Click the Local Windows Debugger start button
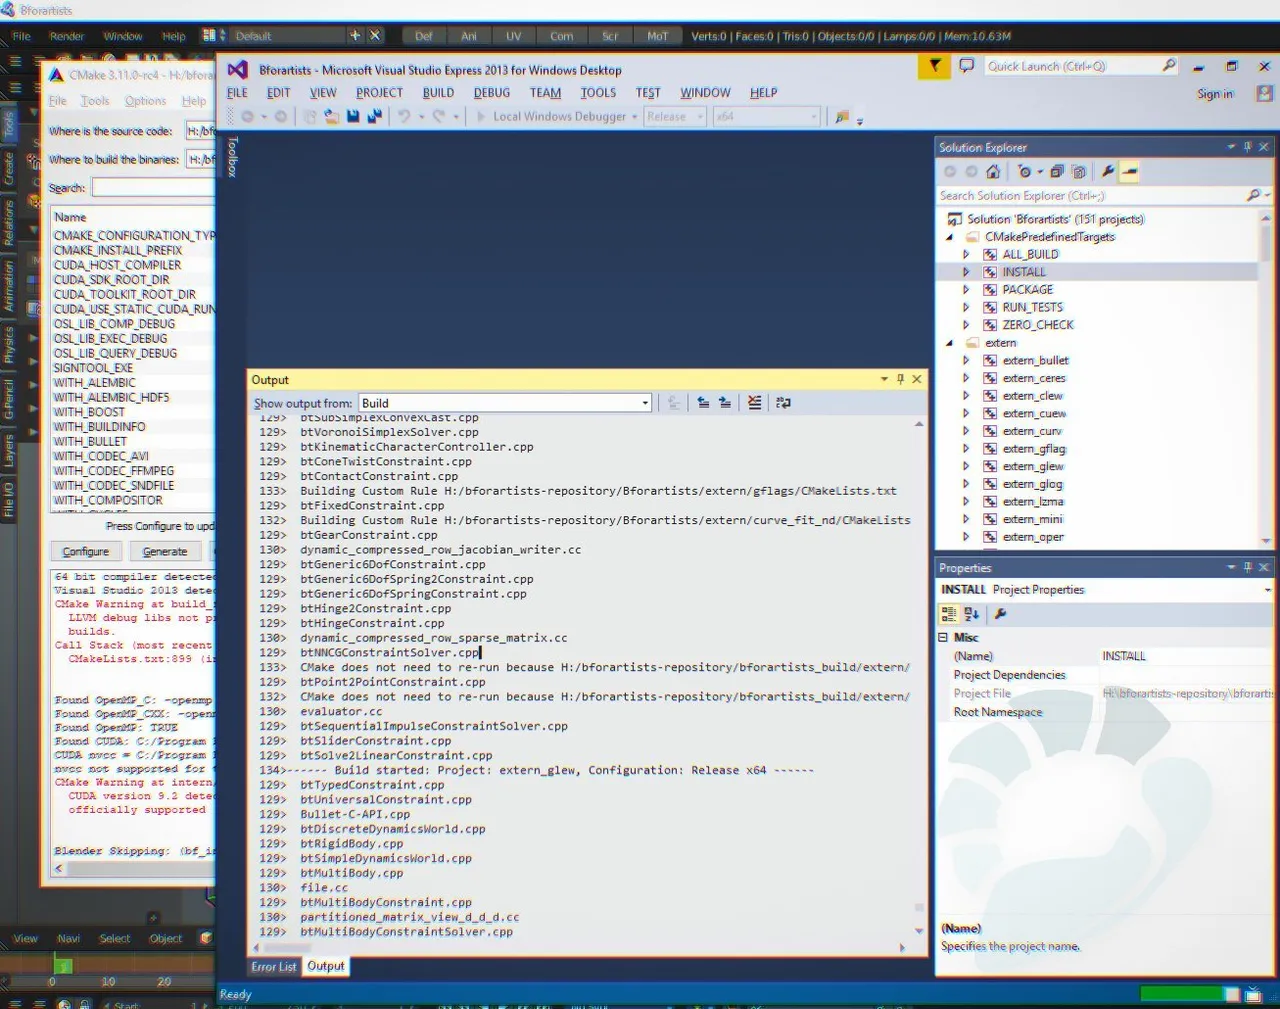The height and width of the screenshot is (1009, 1280). (552, 116)
